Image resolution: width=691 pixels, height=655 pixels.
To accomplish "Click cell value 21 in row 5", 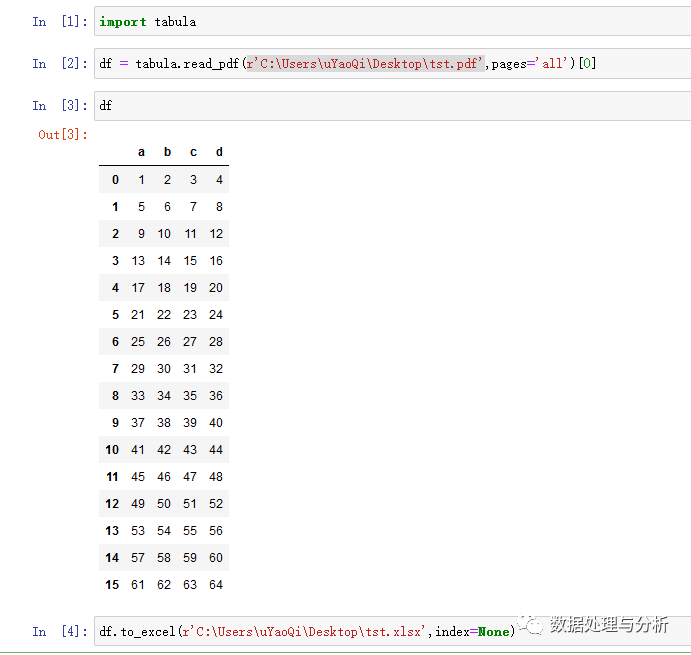I will 138,315.
